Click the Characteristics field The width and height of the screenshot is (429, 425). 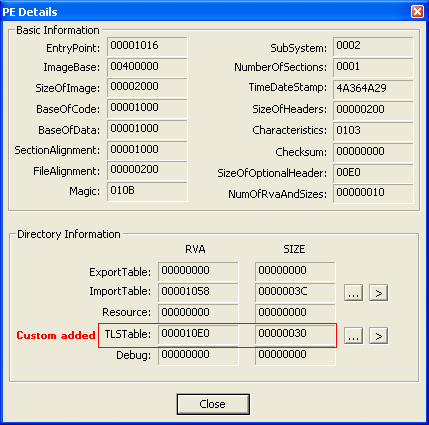click(373, 131)
